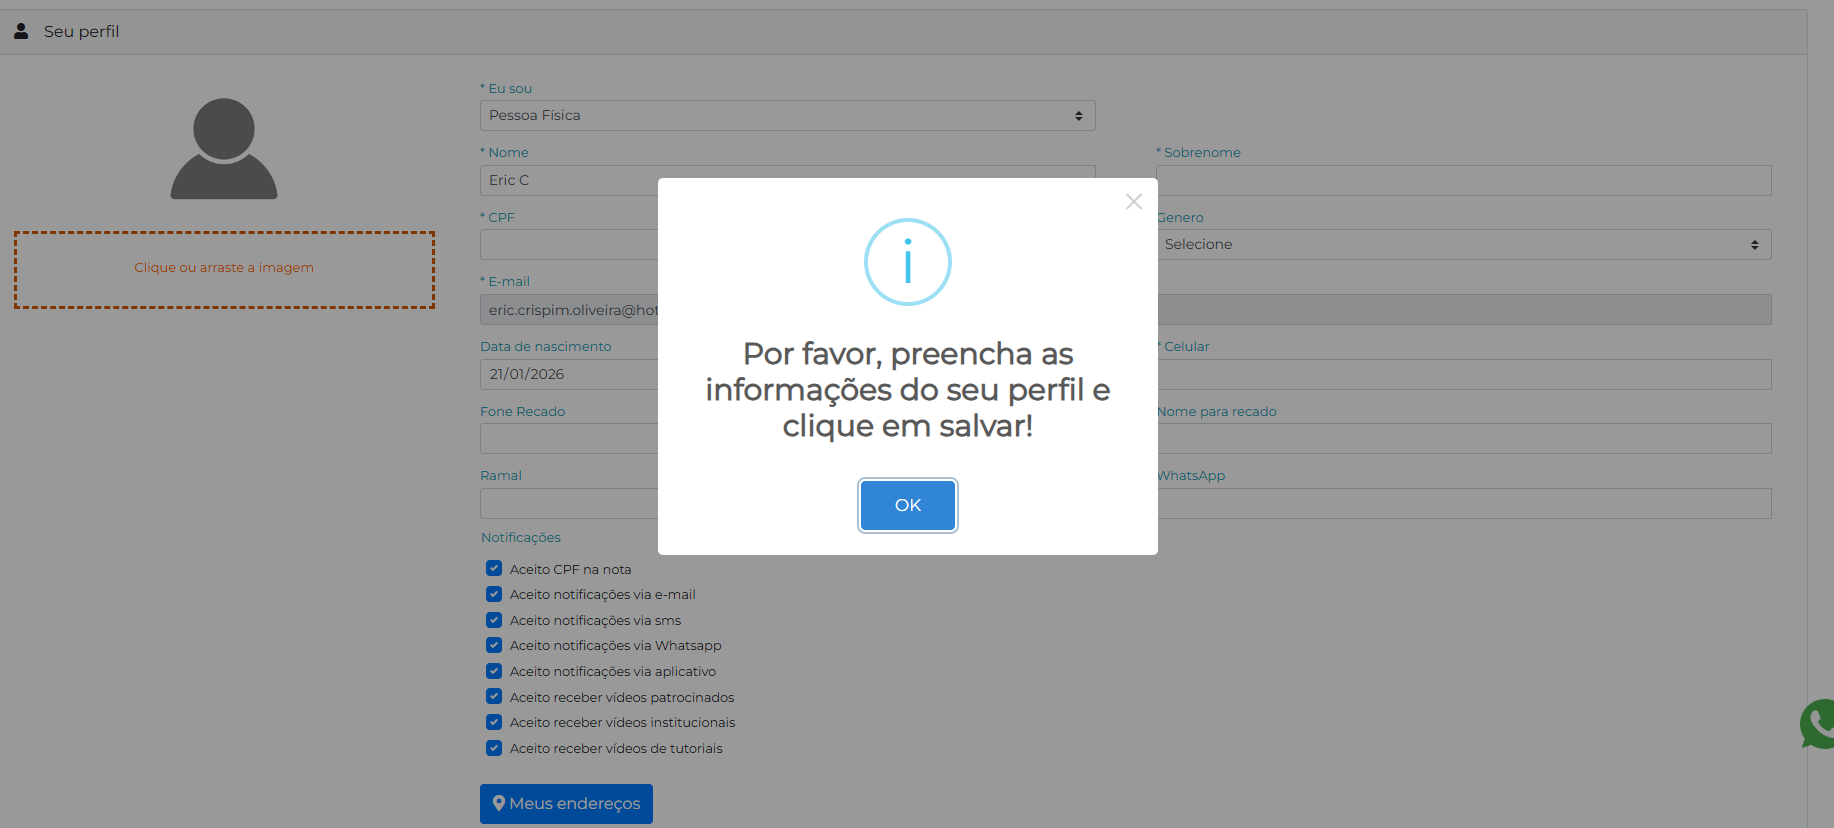Toggle Aceito receber vídeos patrocinados
Viewport: 1834px width, 828px height.
tap(494, 697)
